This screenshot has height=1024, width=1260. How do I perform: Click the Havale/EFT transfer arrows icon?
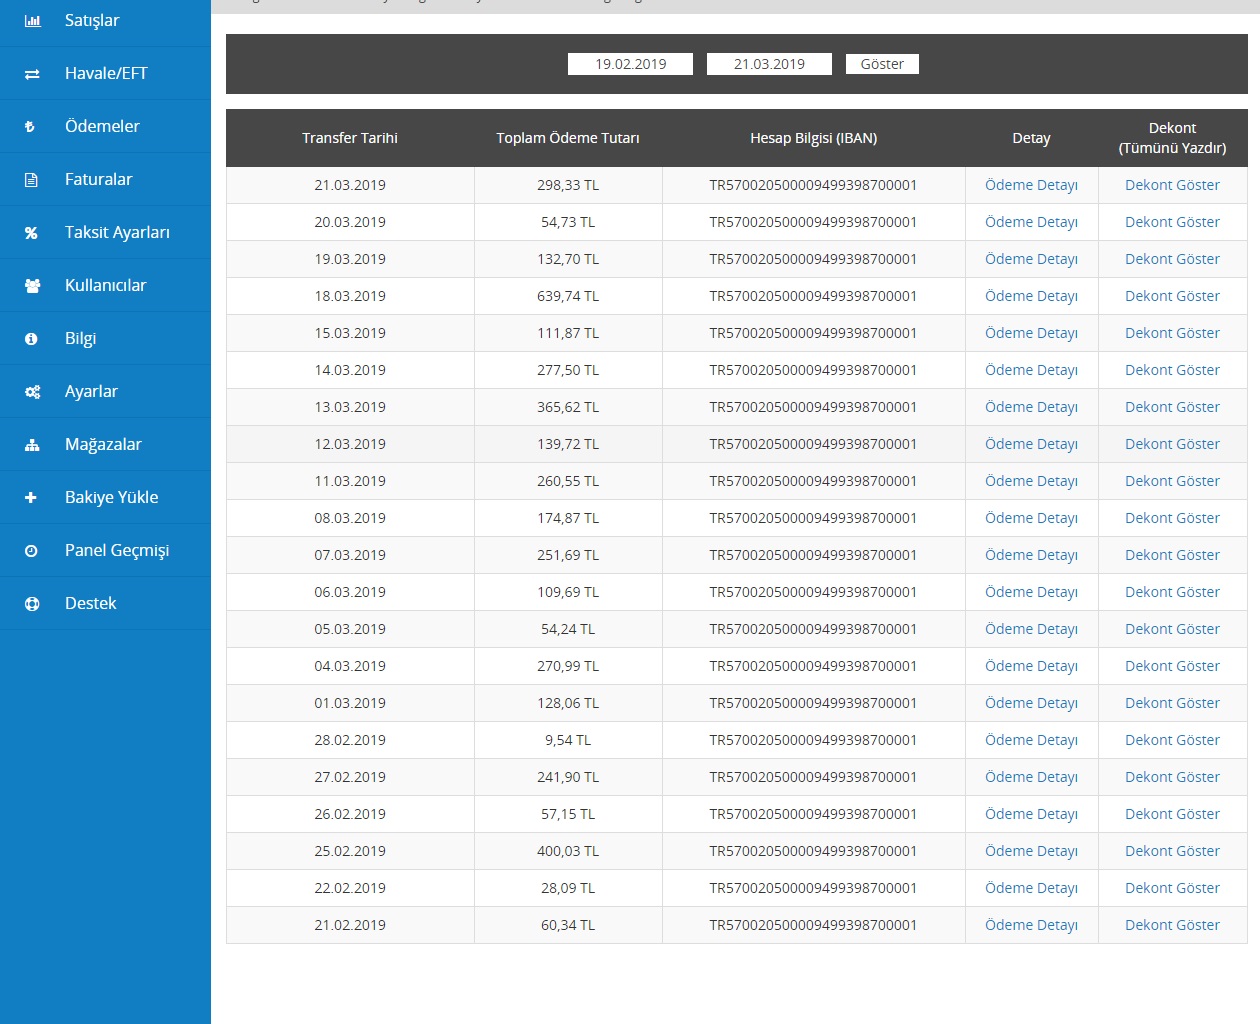32,74
